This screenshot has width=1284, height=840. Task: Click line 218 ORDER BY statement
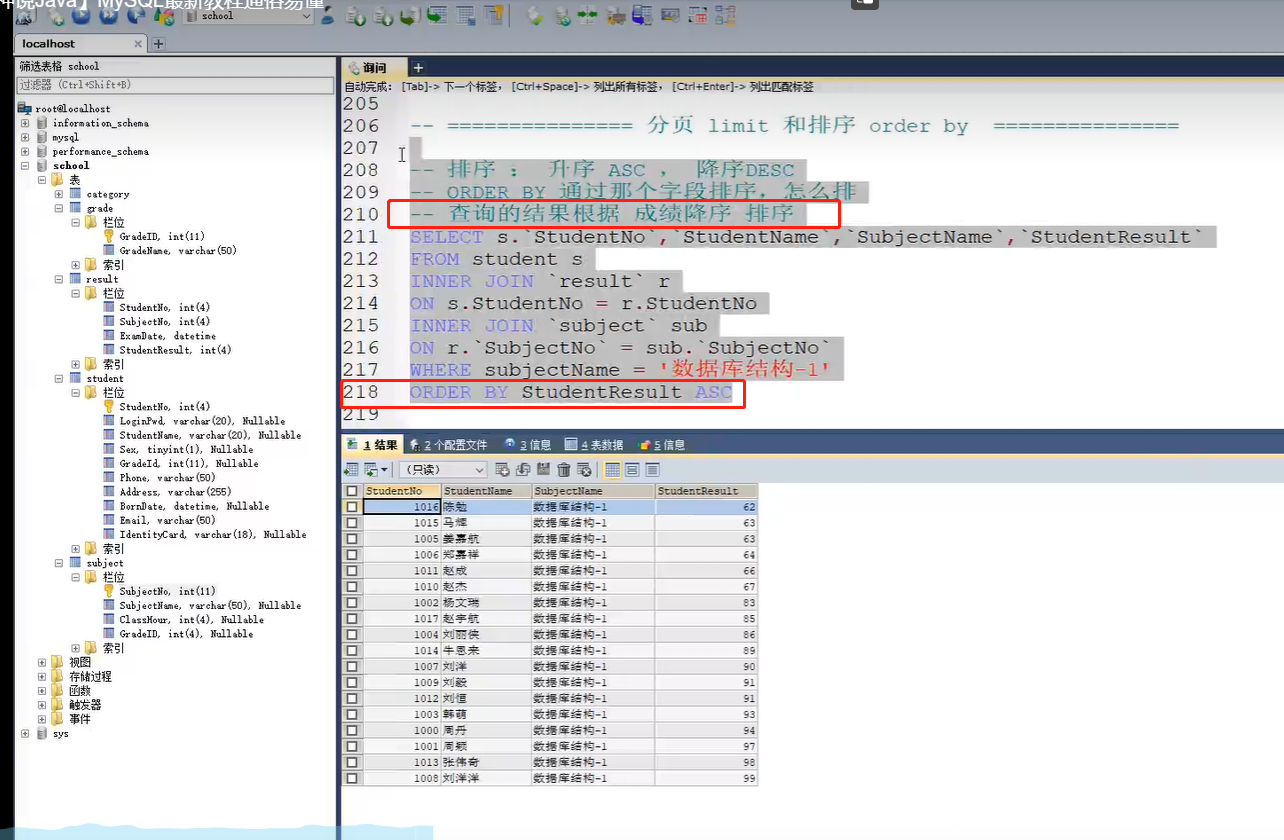[571, 392]
